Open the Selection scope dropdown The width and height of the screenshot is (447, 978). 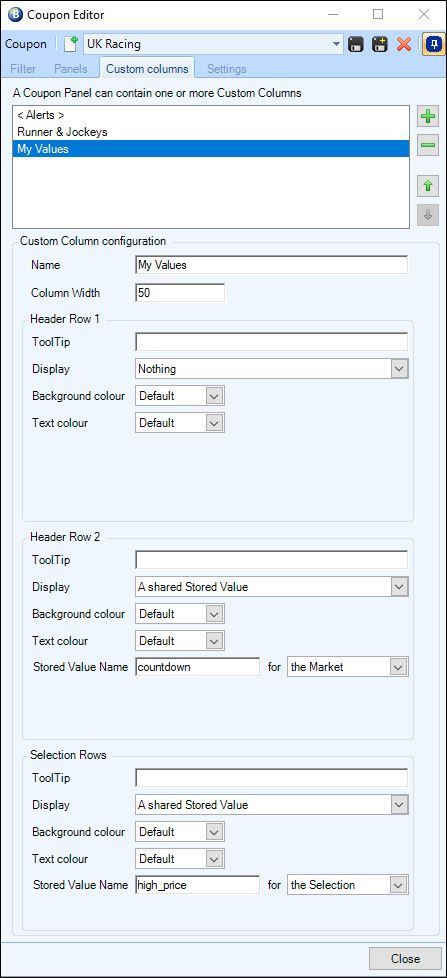pyautogui.click(x=347, y=884)
